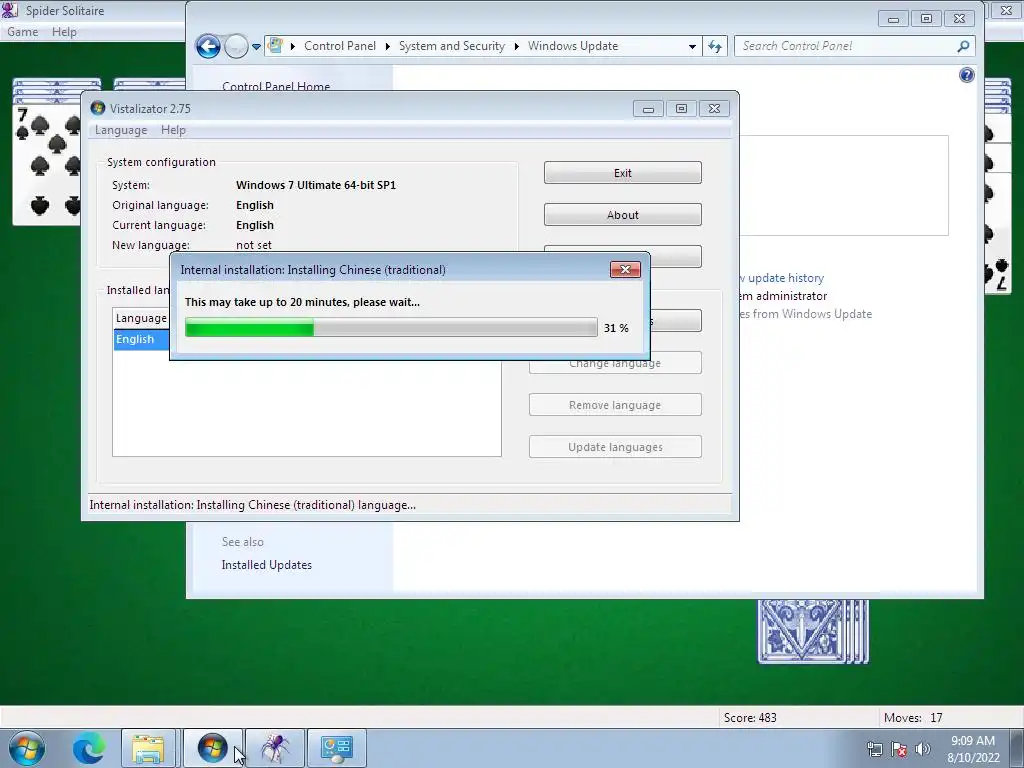
Task: Open the Vistalizator Help menu
Action: coord(173,130)
